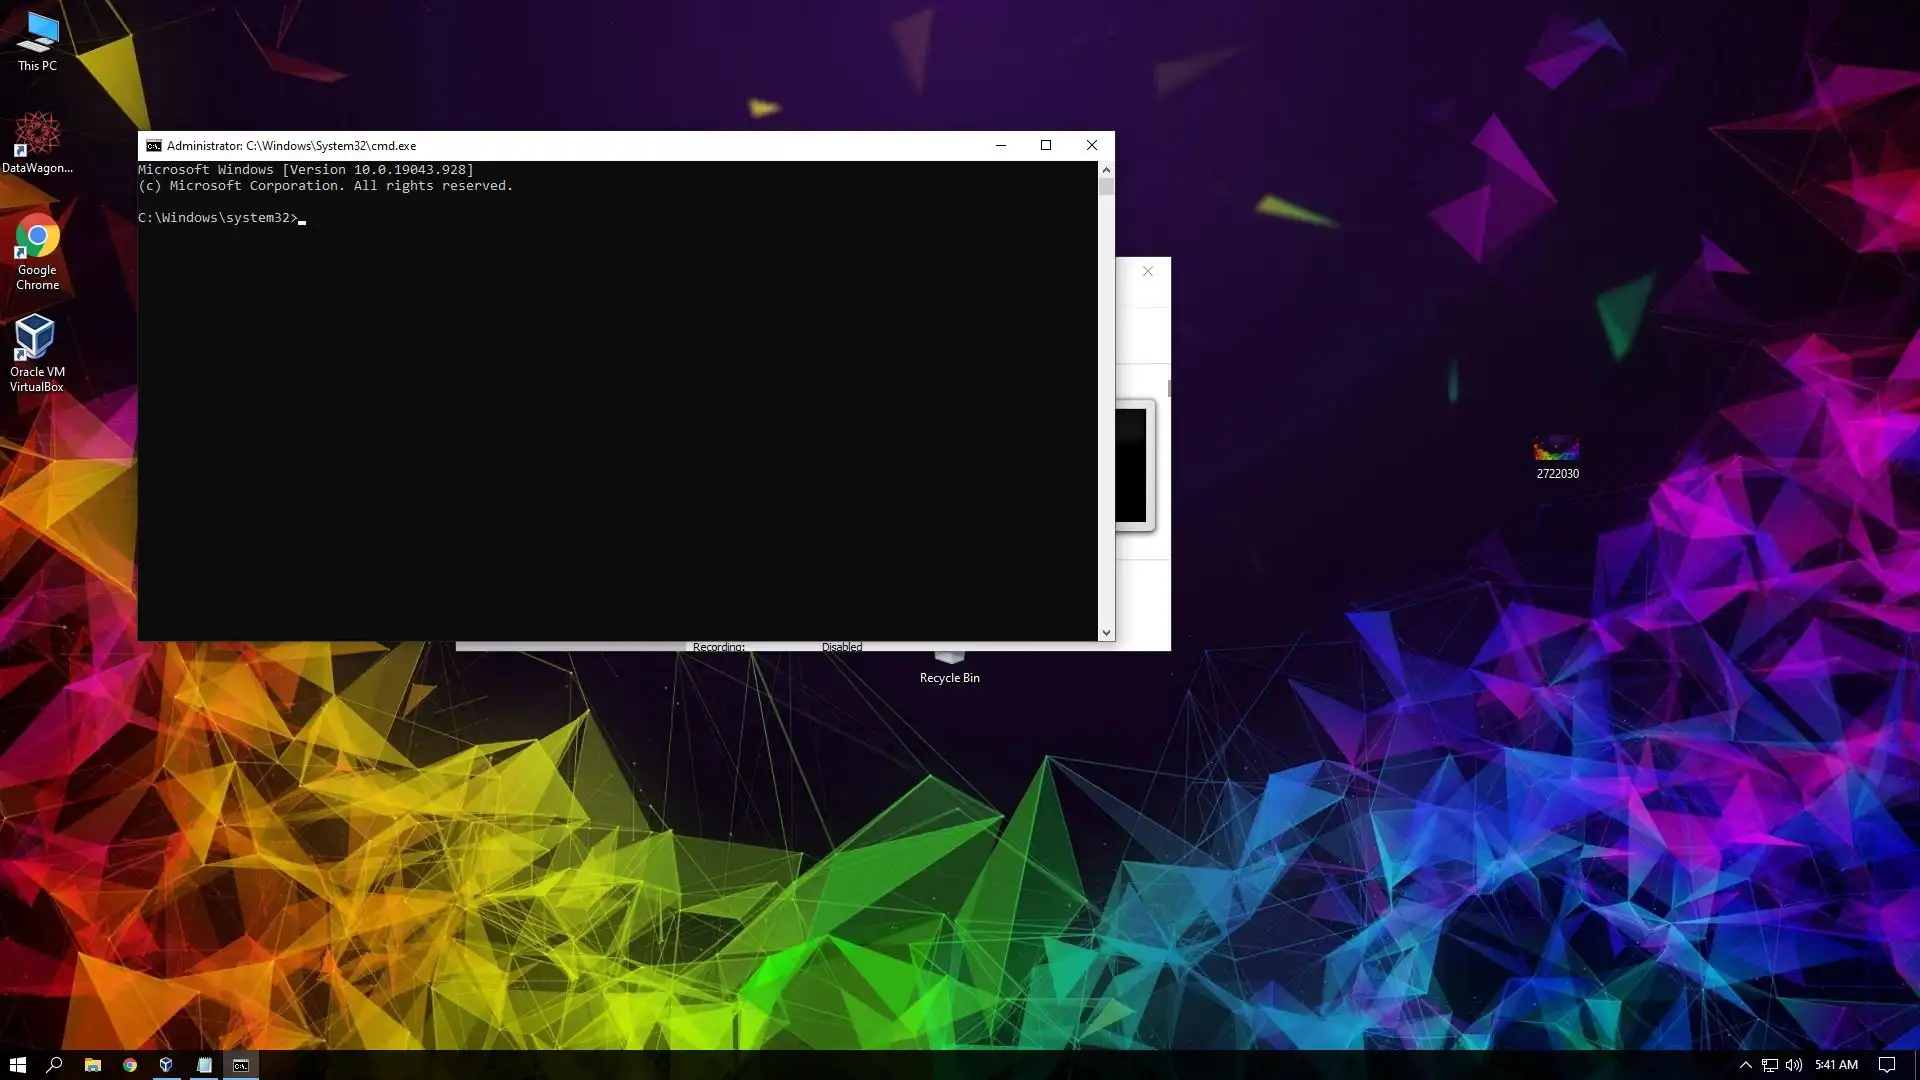This screenshot has height=1080, width=1920.
Task: Select the DataWagon desktop shortcut
Action: (37, 142)
